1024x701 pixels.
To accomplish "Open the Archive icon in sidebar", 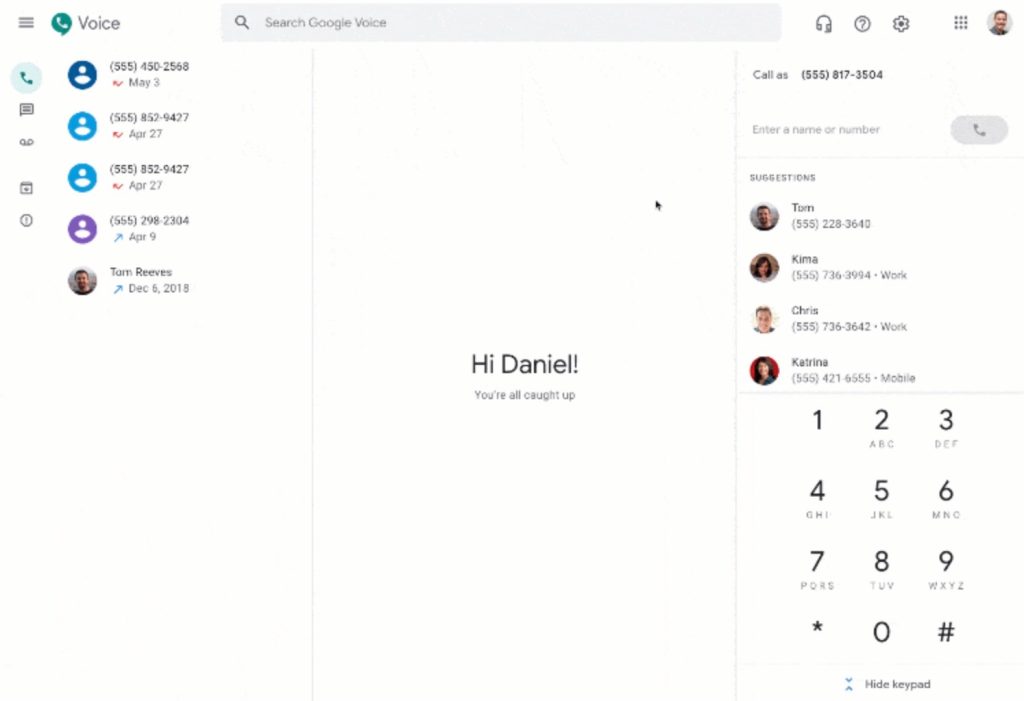I will point(26,188).
